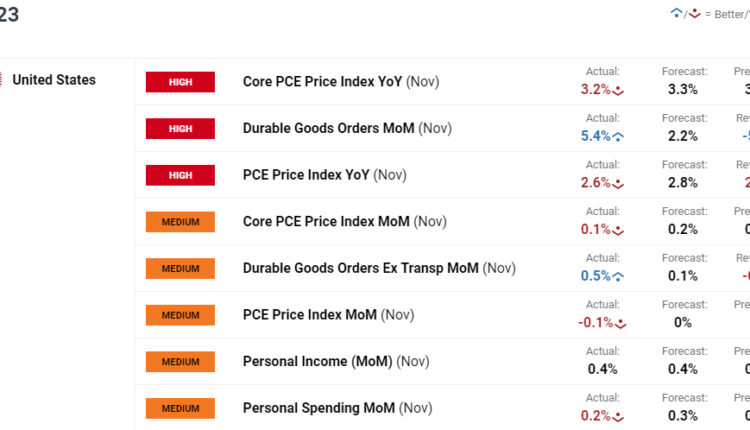The height and width of the screenshot is (430, 750).
Task: Click the red arrow icon beside -0.1% actual
Action: click(622, 323)
